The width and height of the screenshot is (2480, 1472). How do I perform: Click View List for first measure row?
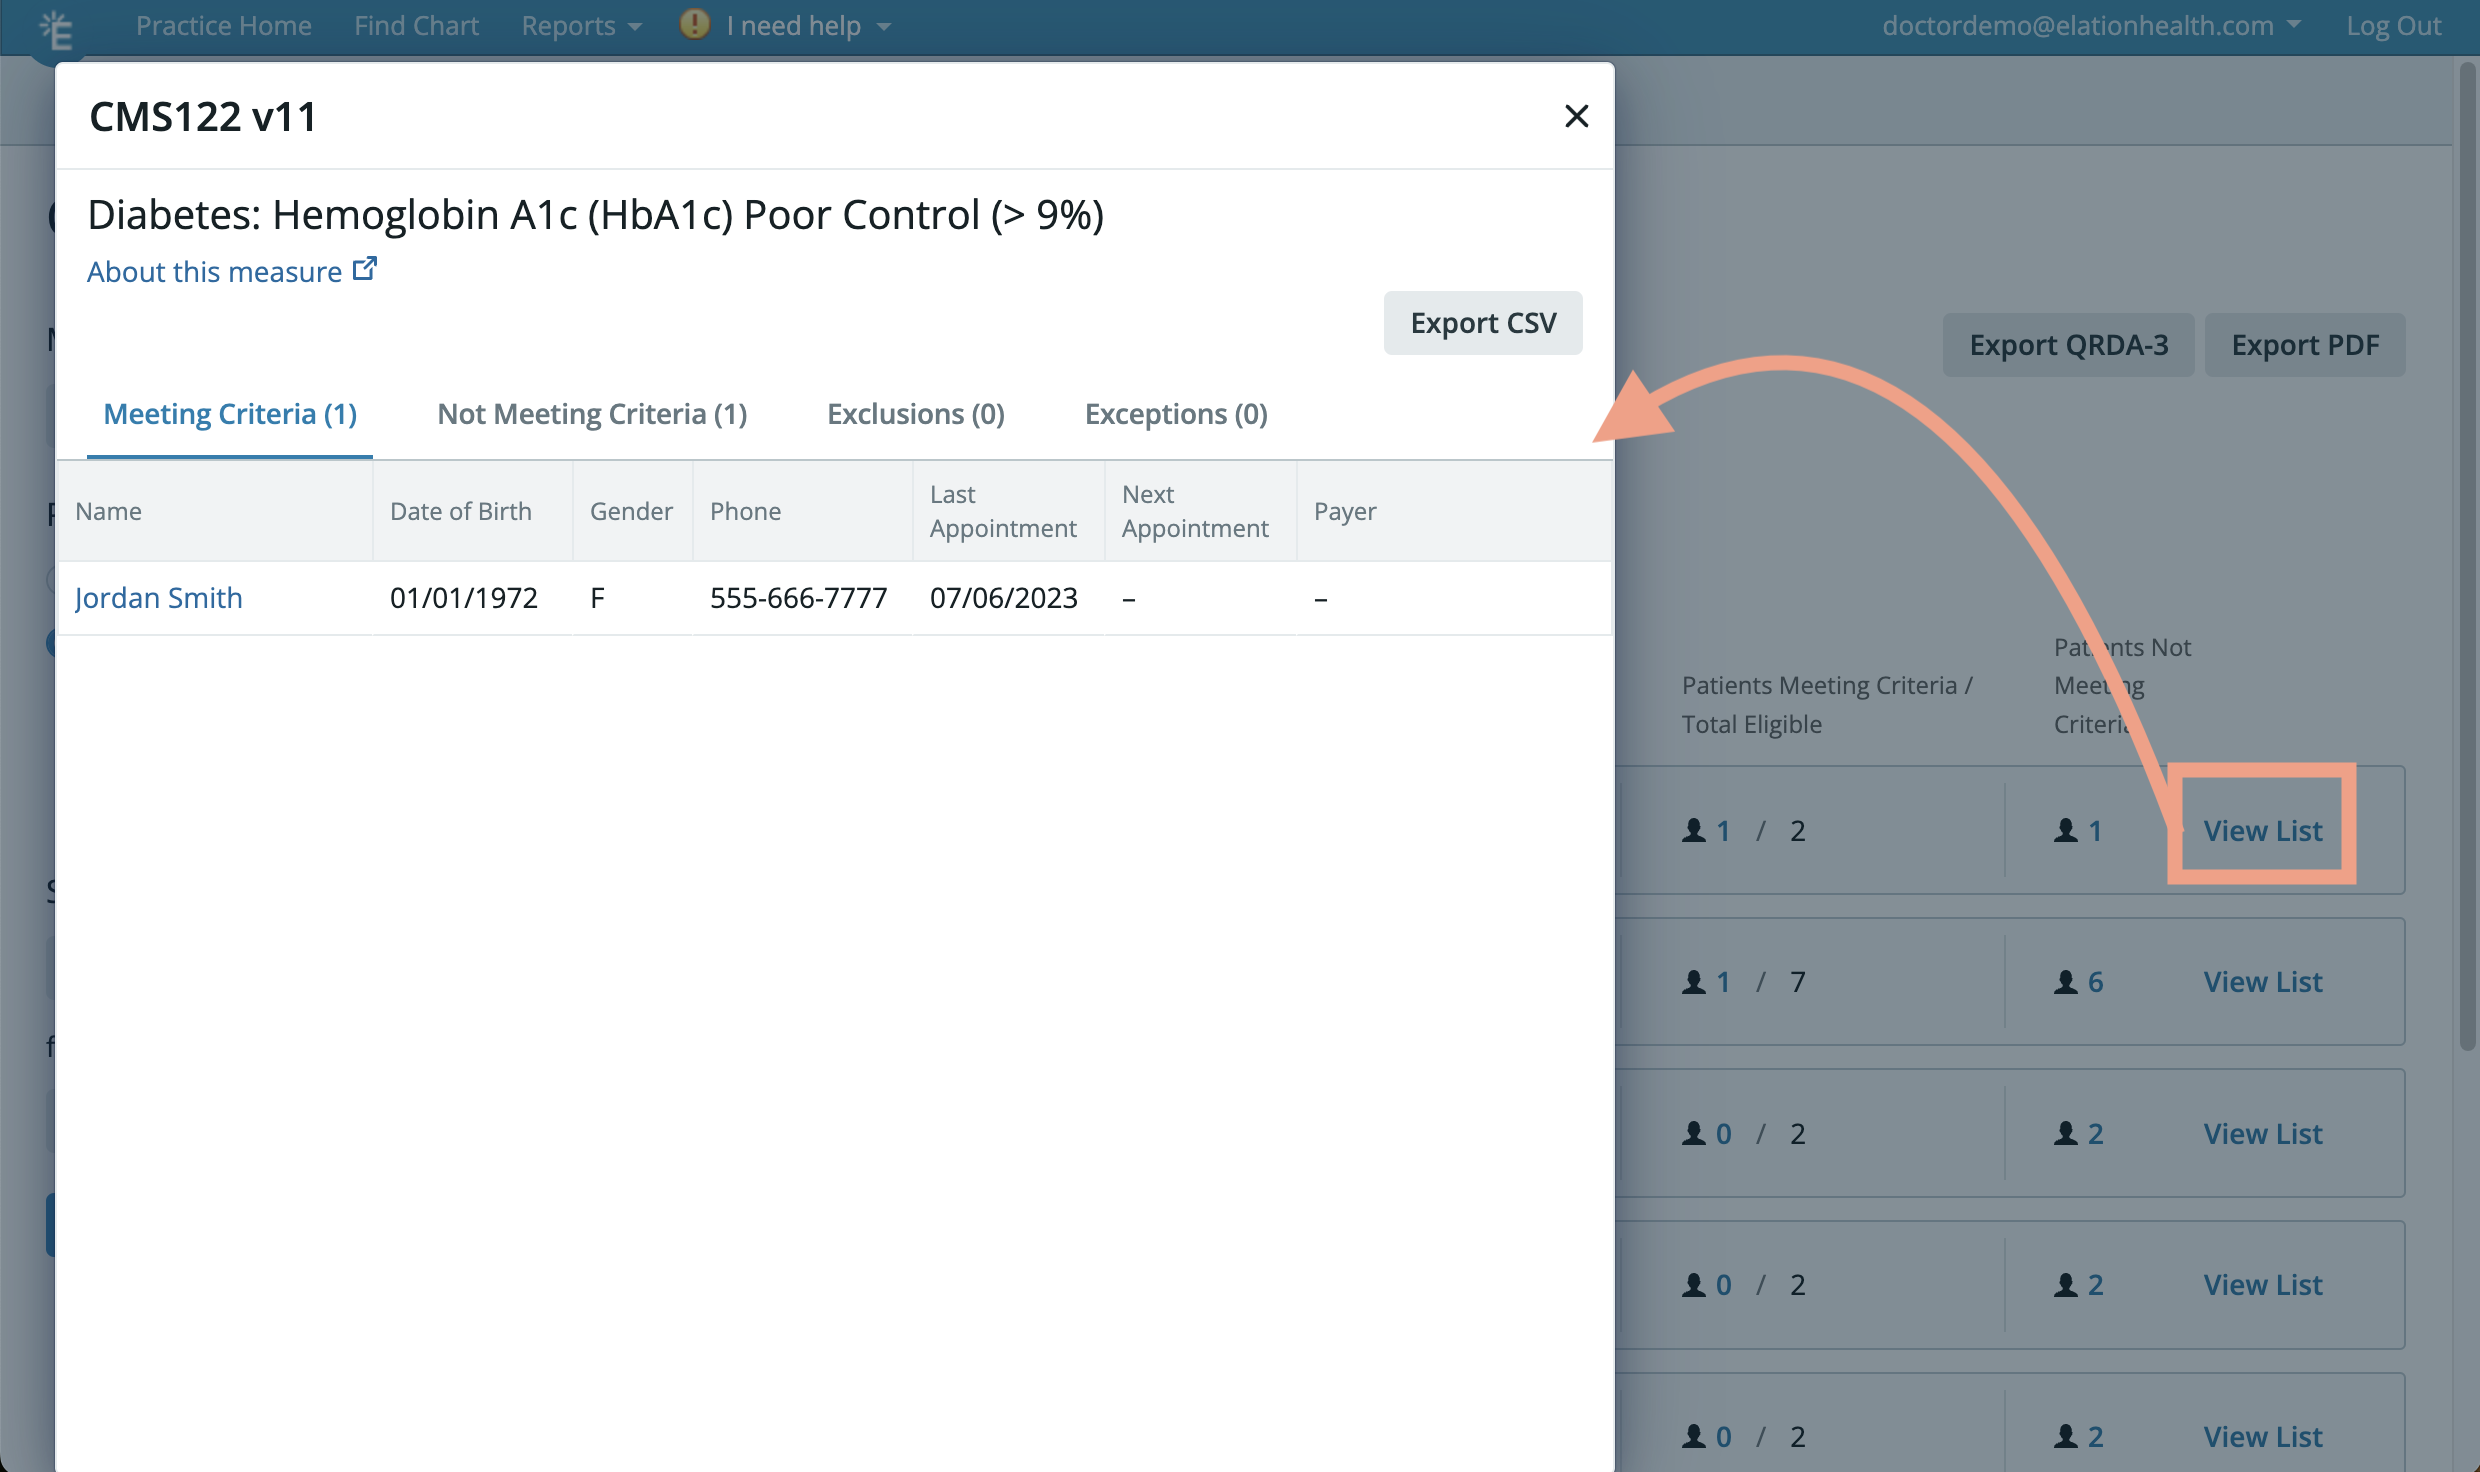point(2263,827)
